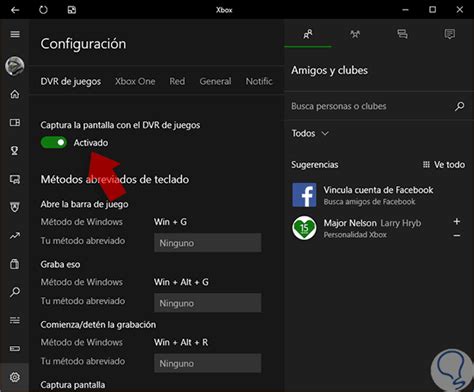This screenshot has height=392, width=474.
Task: Open Store bag icon in sidebar
Action: [15, 264]
